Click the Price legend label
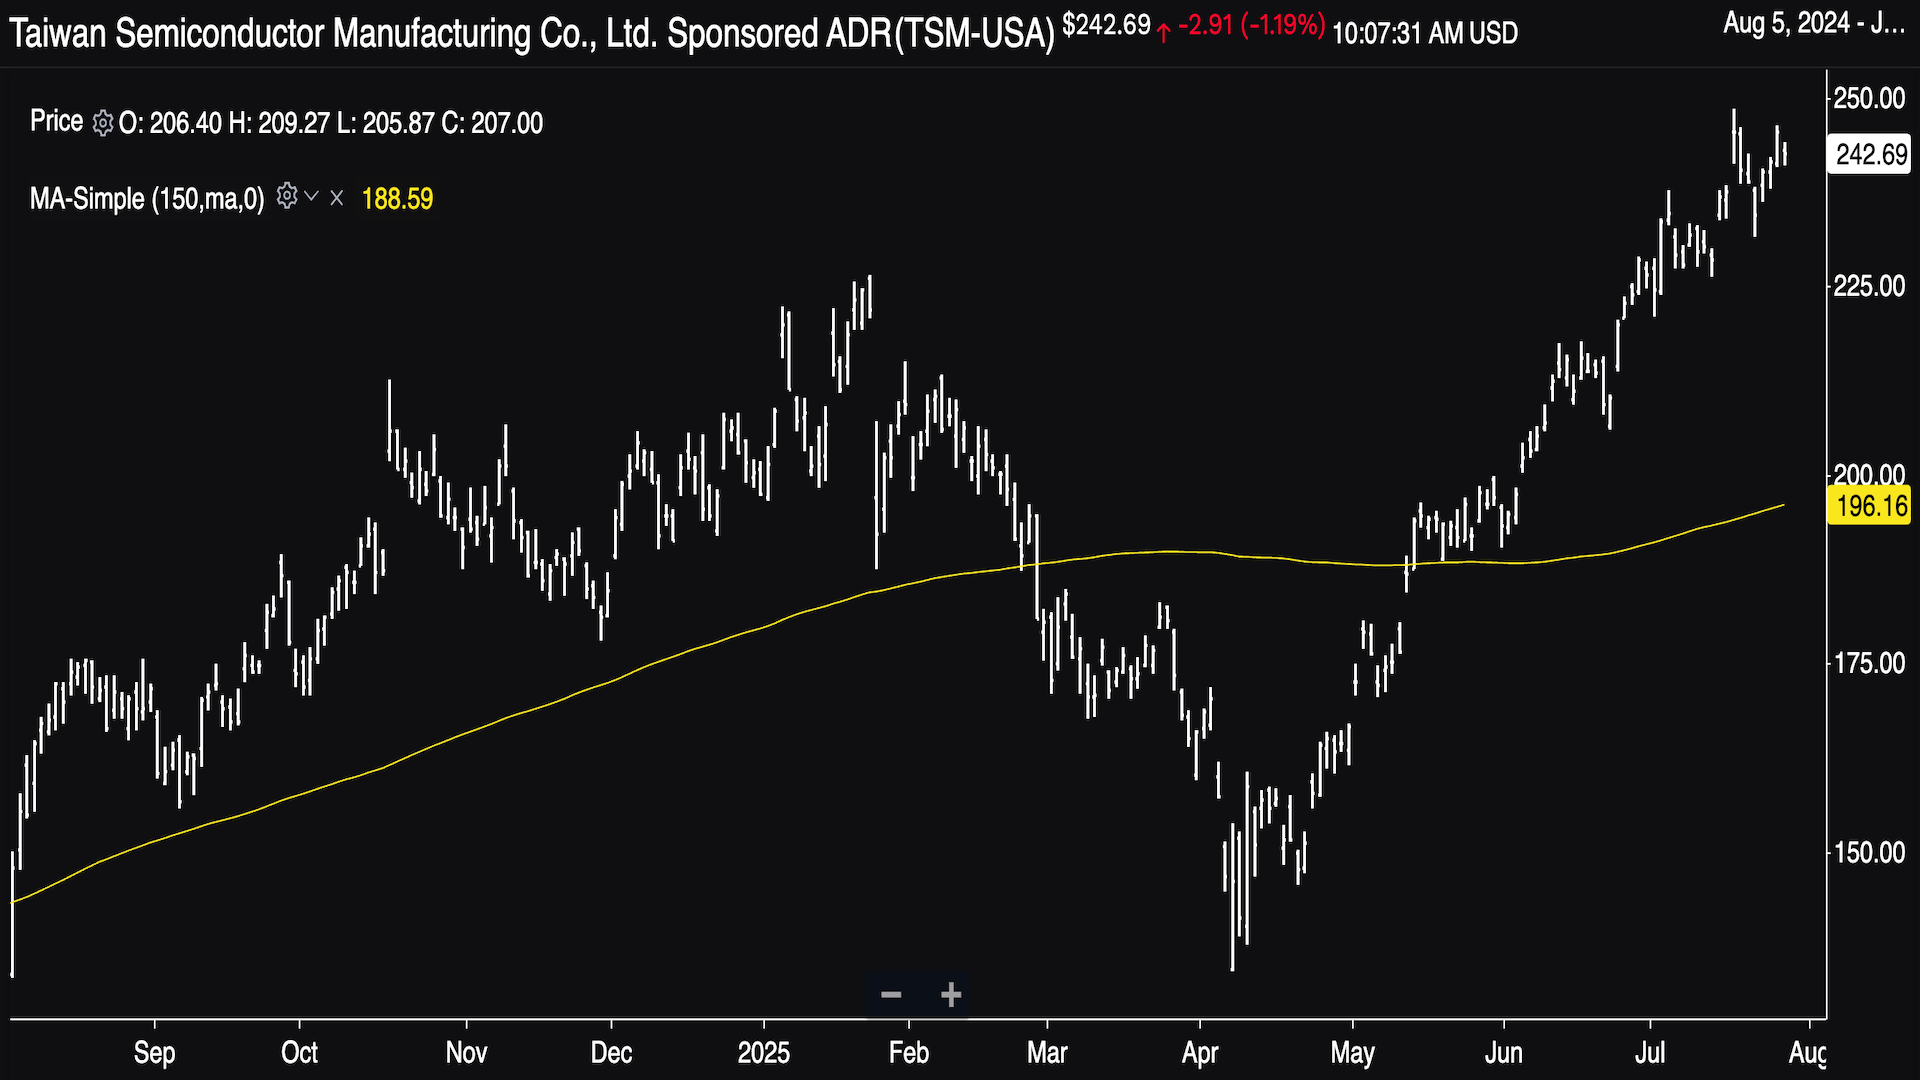 click(56, 122)
